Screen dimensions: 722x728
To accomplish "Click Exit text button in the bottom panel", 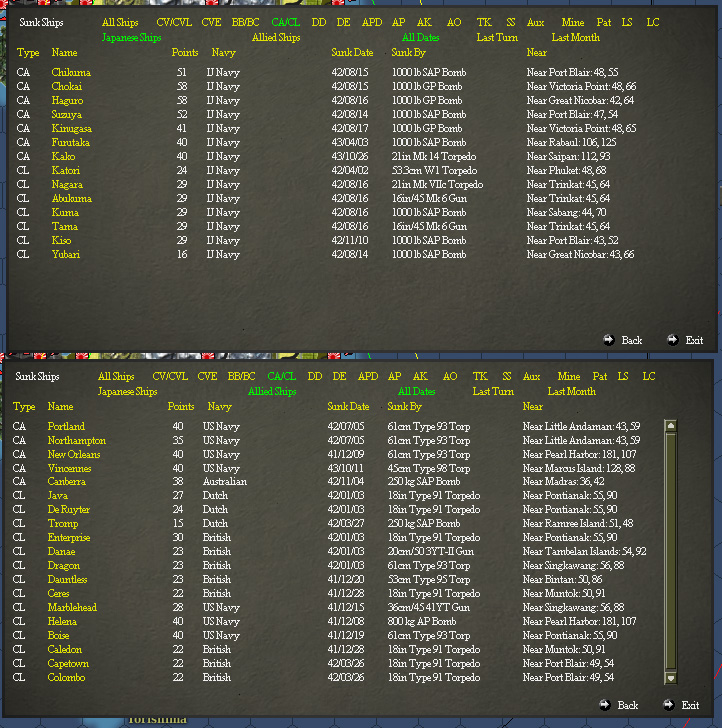I will [x=690, y=705].
